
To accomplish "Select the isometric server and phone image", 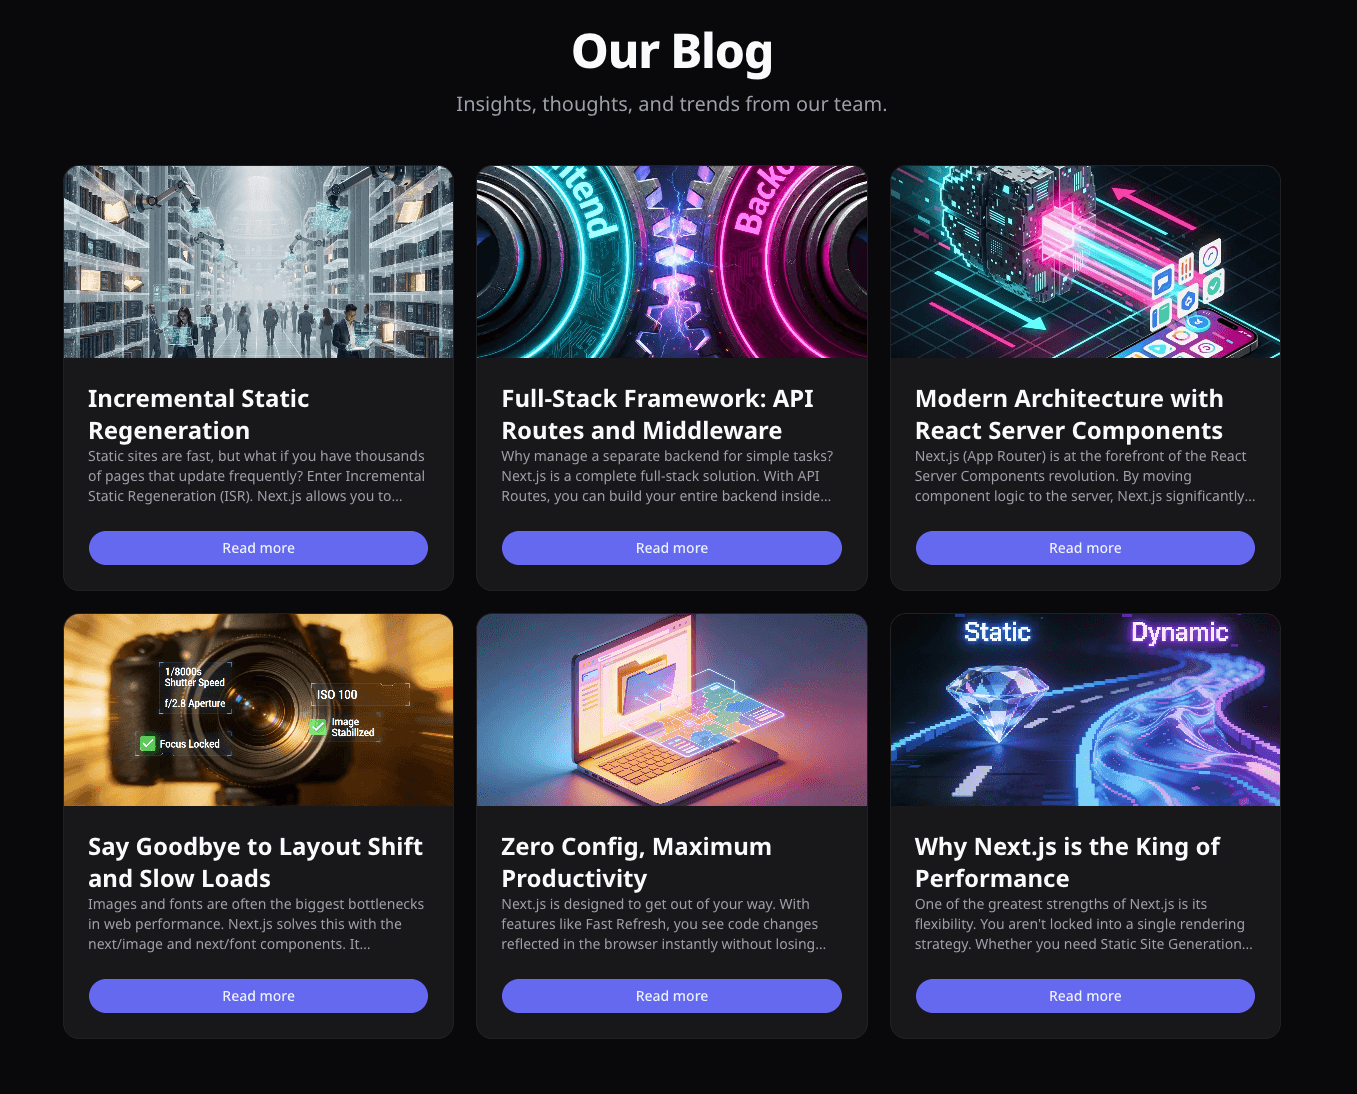I will [1085, 262].
